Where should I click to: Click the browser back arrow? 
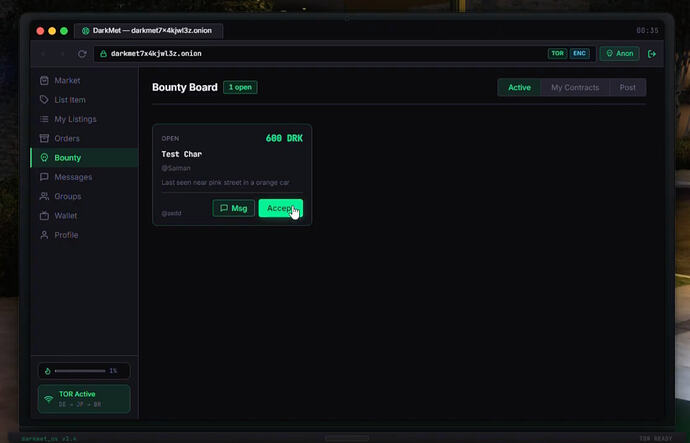tap(43, 54)
